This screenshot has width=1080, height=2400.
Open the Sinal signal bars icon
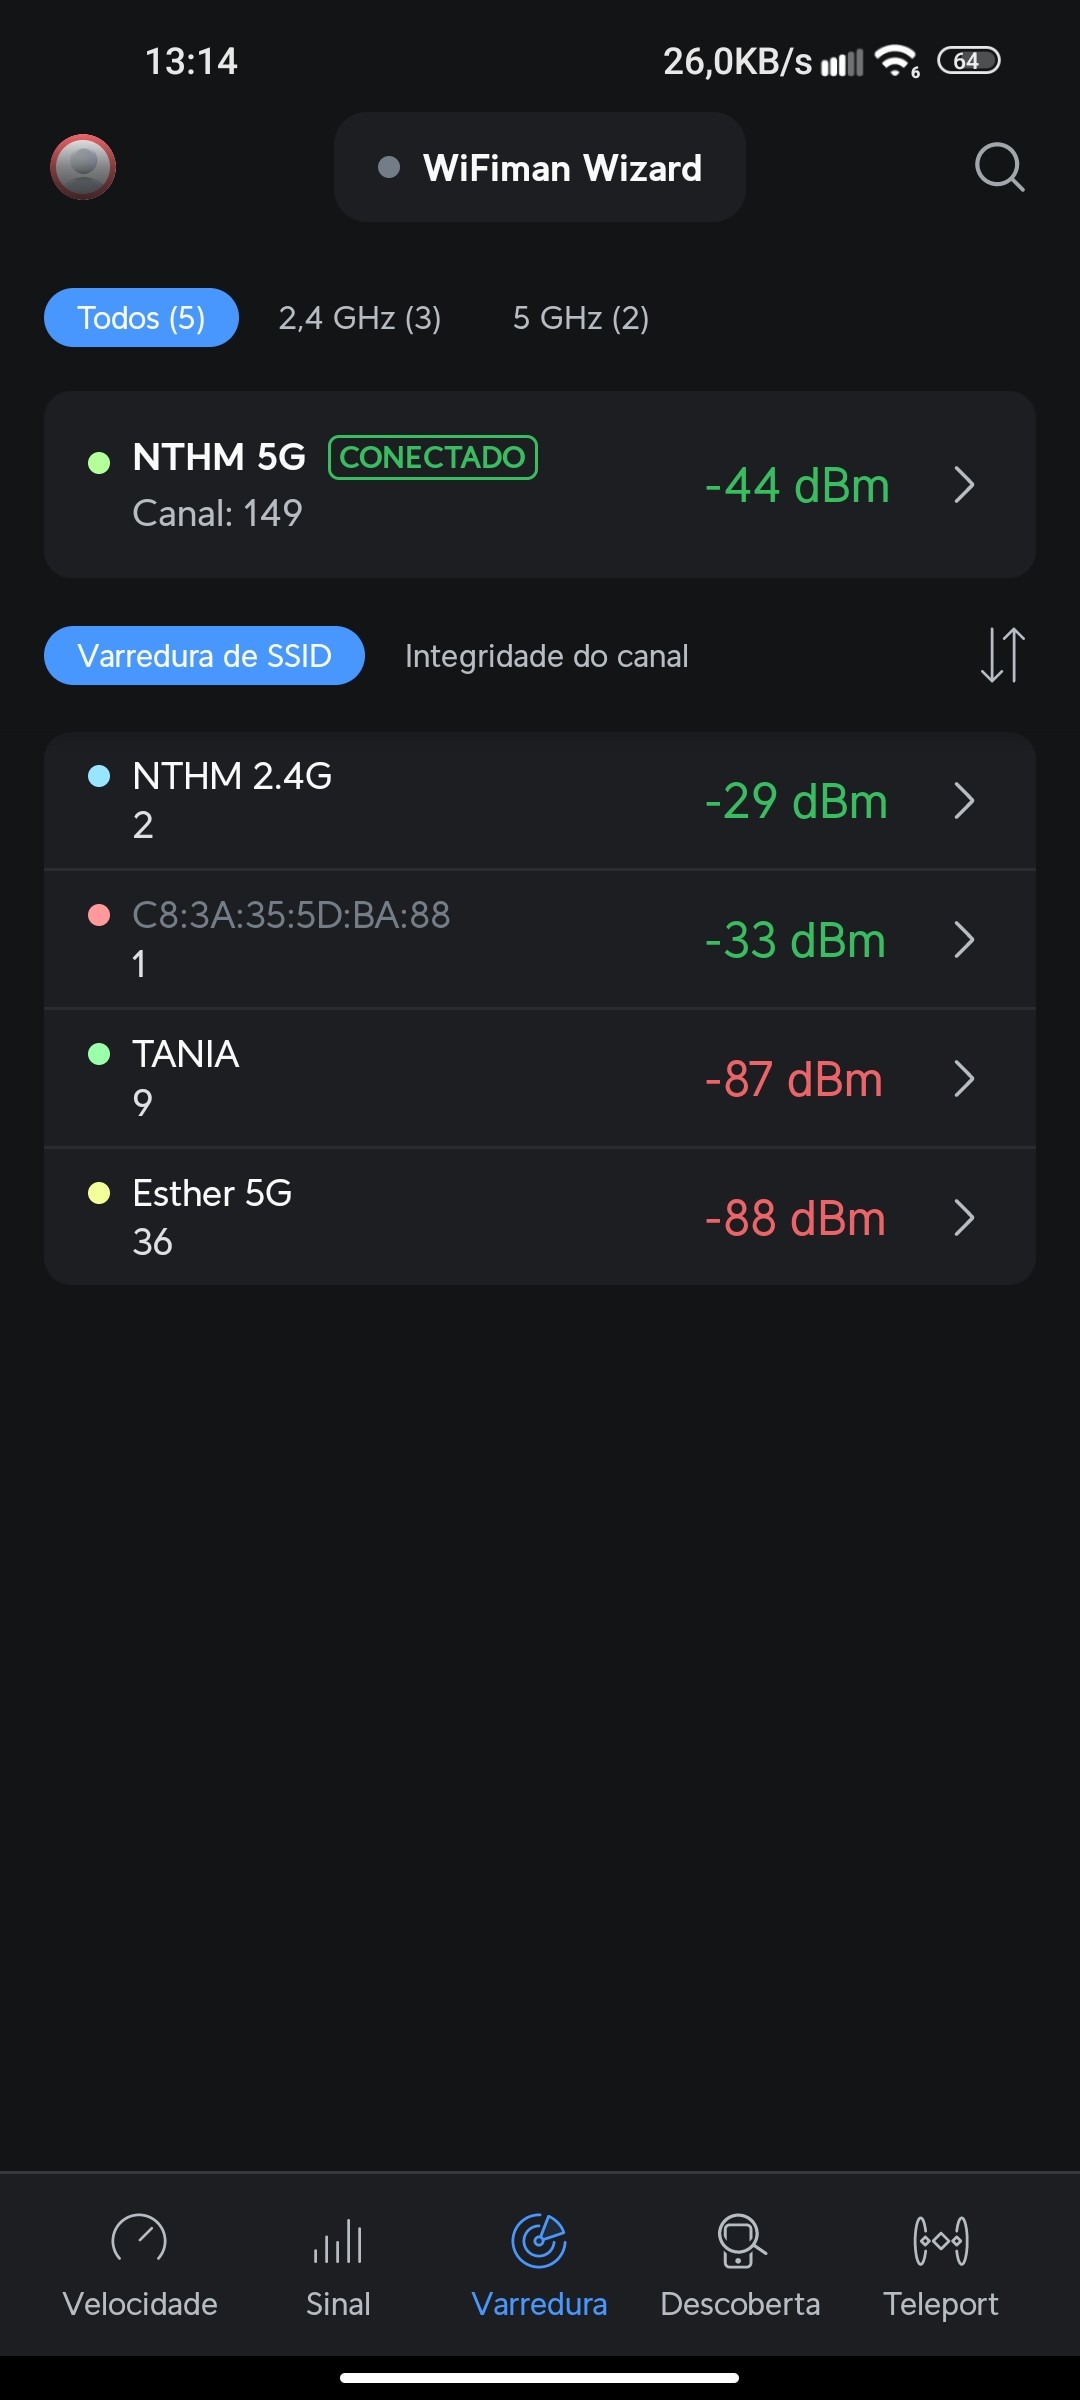(x=338, y=2240)
